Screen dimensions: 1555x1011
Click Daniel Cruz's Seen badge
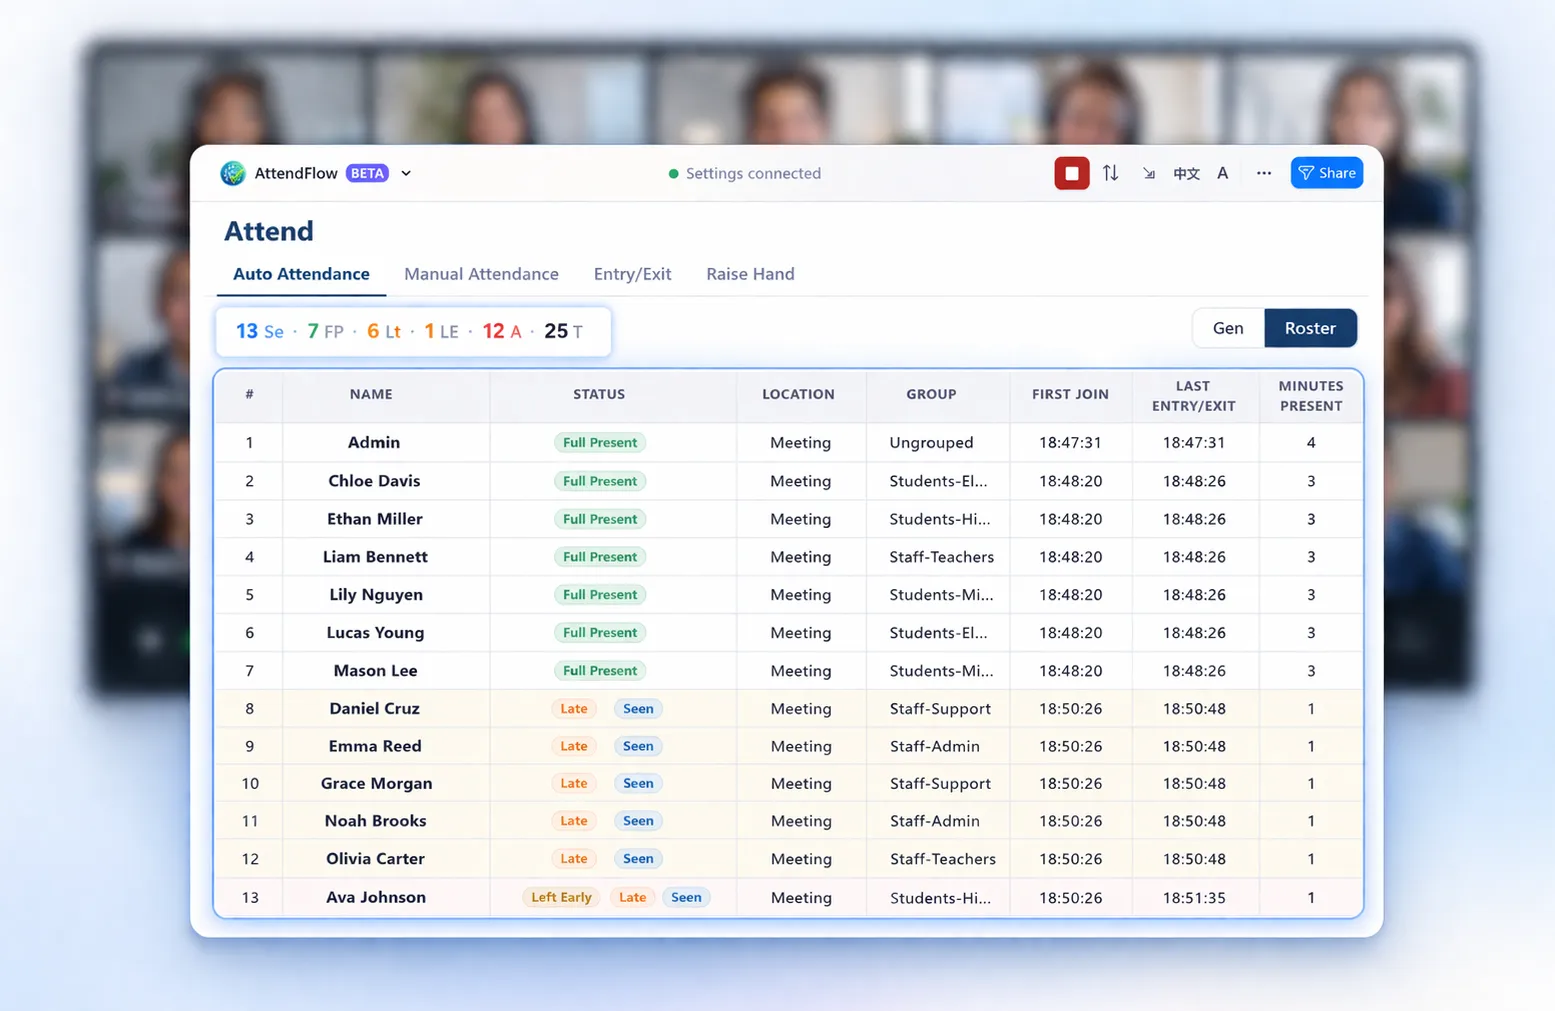coord(637,708)
